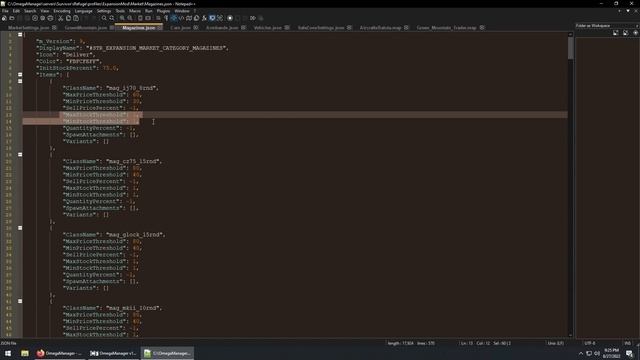Collapse the mag_mkii_10rnd object fold marker

coord(20,301)
